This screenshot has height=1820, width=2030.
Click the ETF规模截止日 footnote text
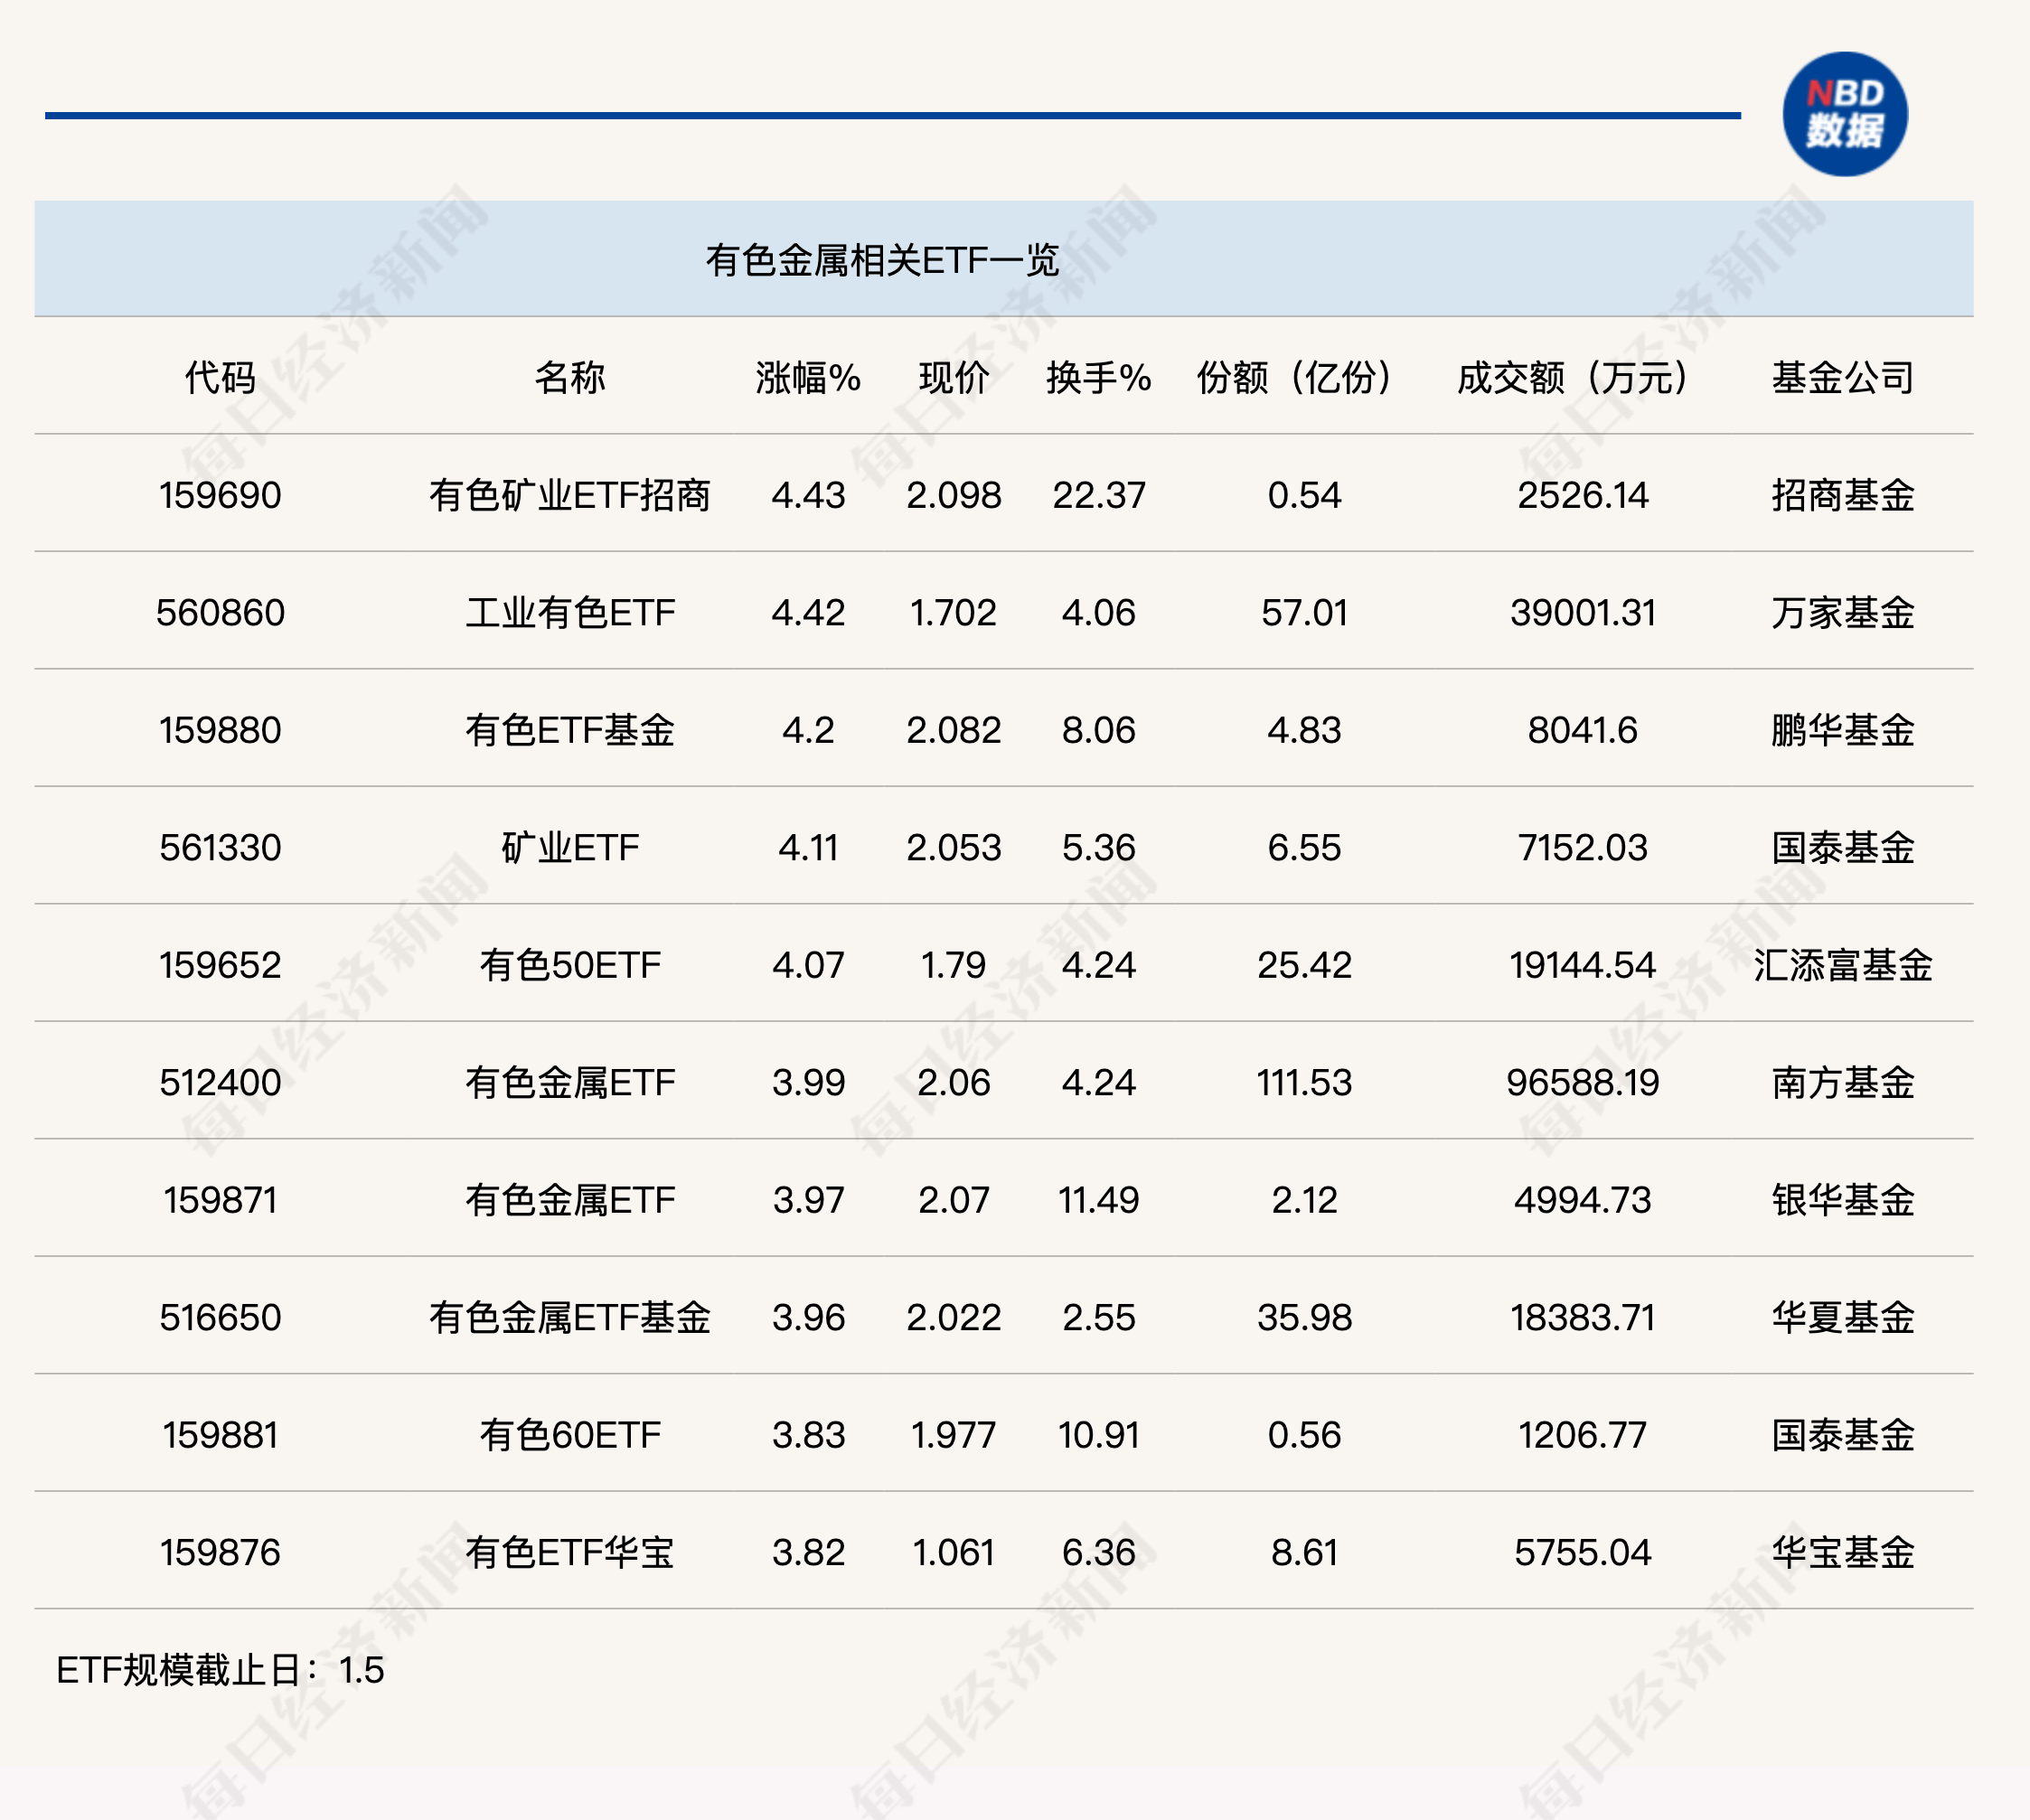tap(220, 1670)
